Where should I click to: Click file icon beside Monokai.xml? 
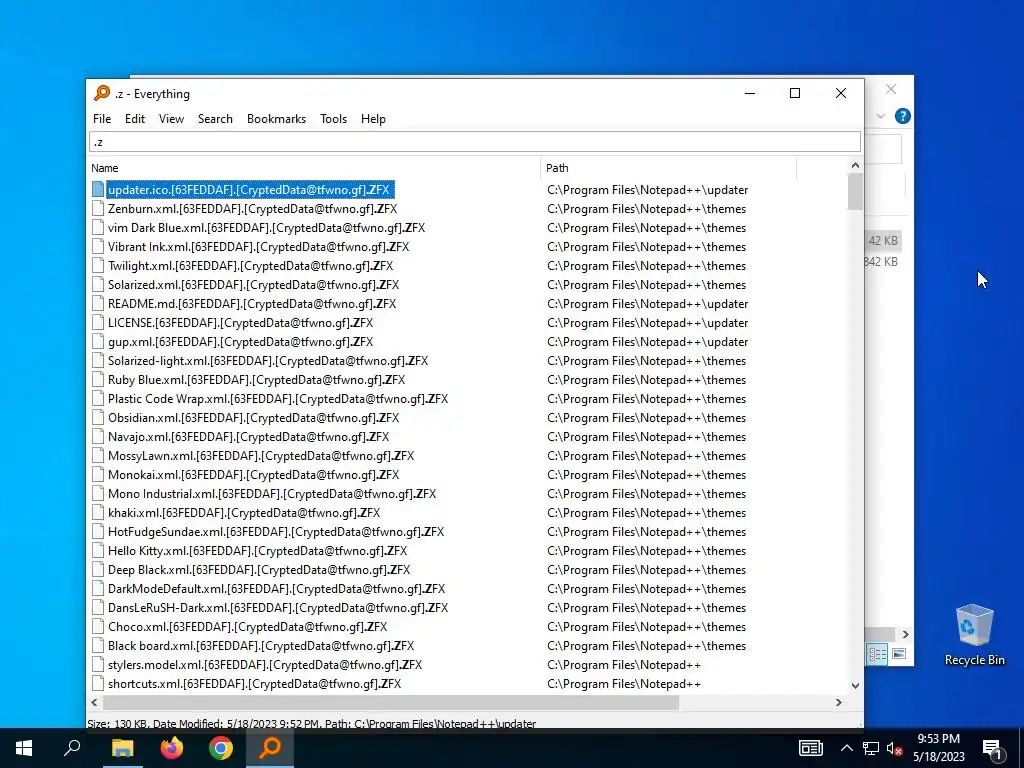98,474
